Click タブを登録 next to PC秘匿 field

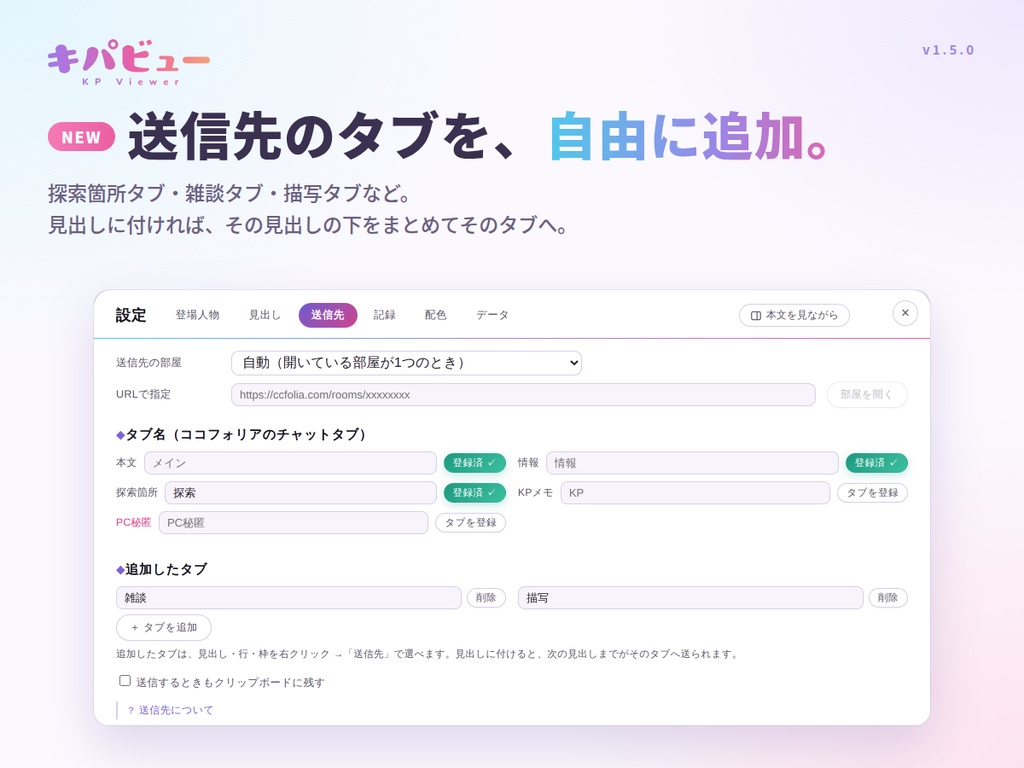470,523
